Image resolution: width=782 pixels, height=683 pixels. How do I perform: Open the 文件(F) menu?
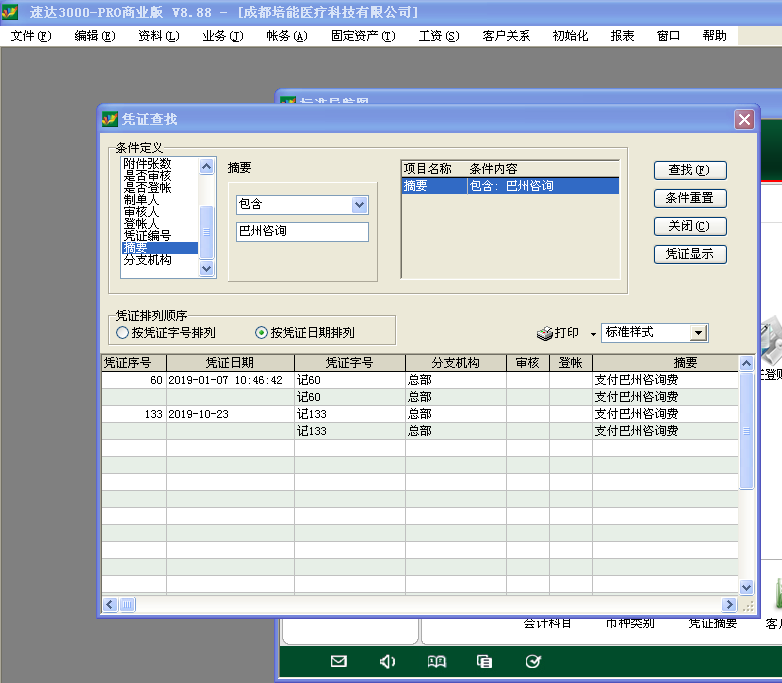(x=31, y=36)
